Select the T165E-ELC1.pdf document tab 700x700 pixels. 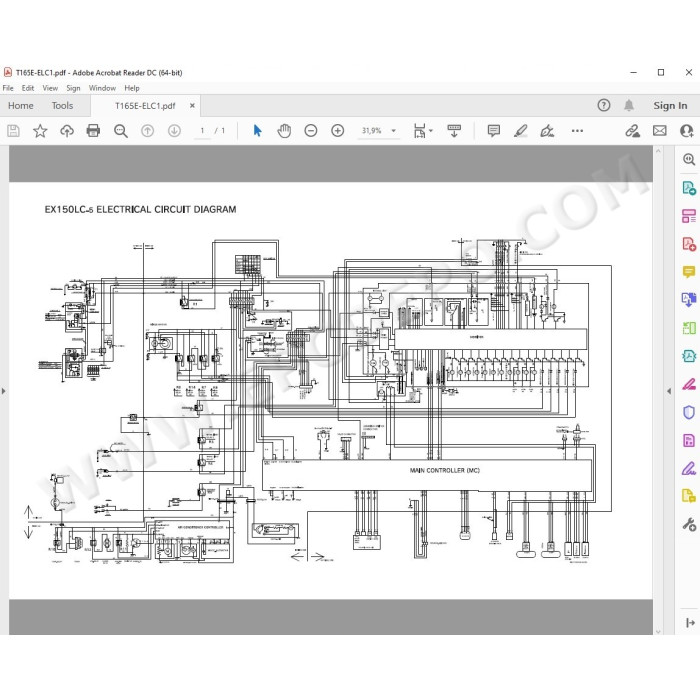pyautogui.click(x=145, y=106)
